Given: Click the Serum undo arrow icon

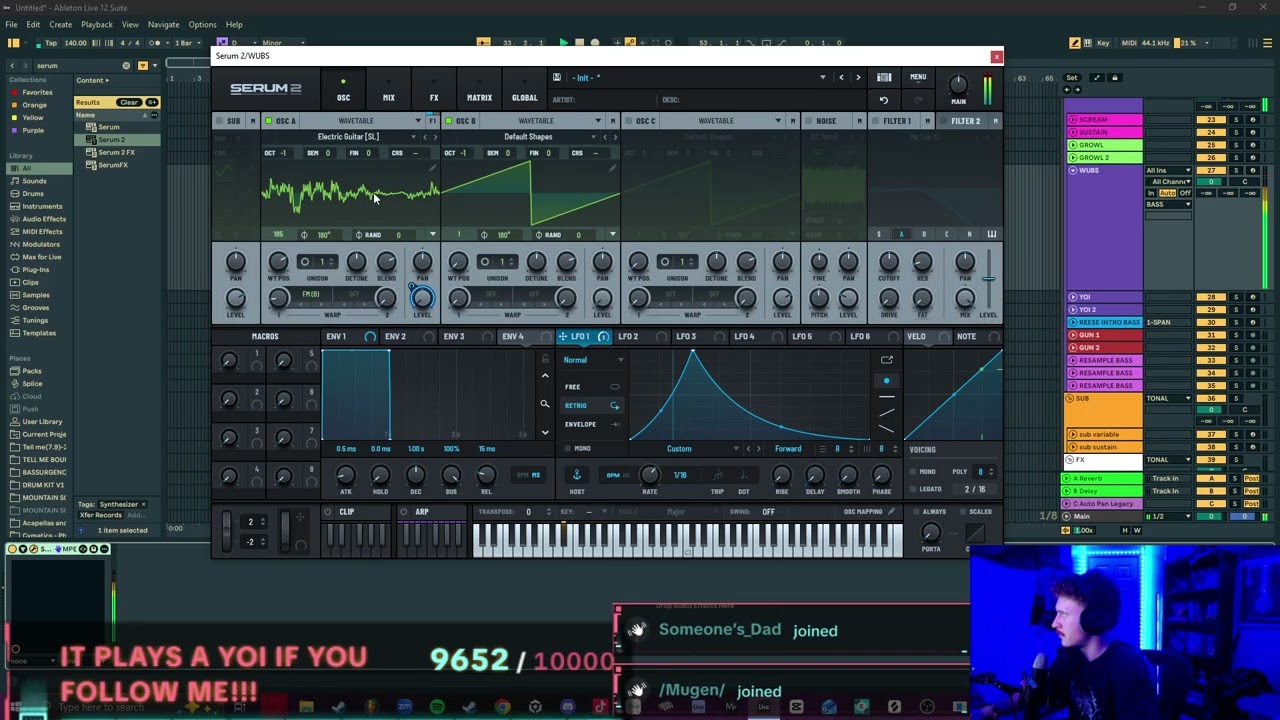Looking at the screenshot, I should pos(884,100).
